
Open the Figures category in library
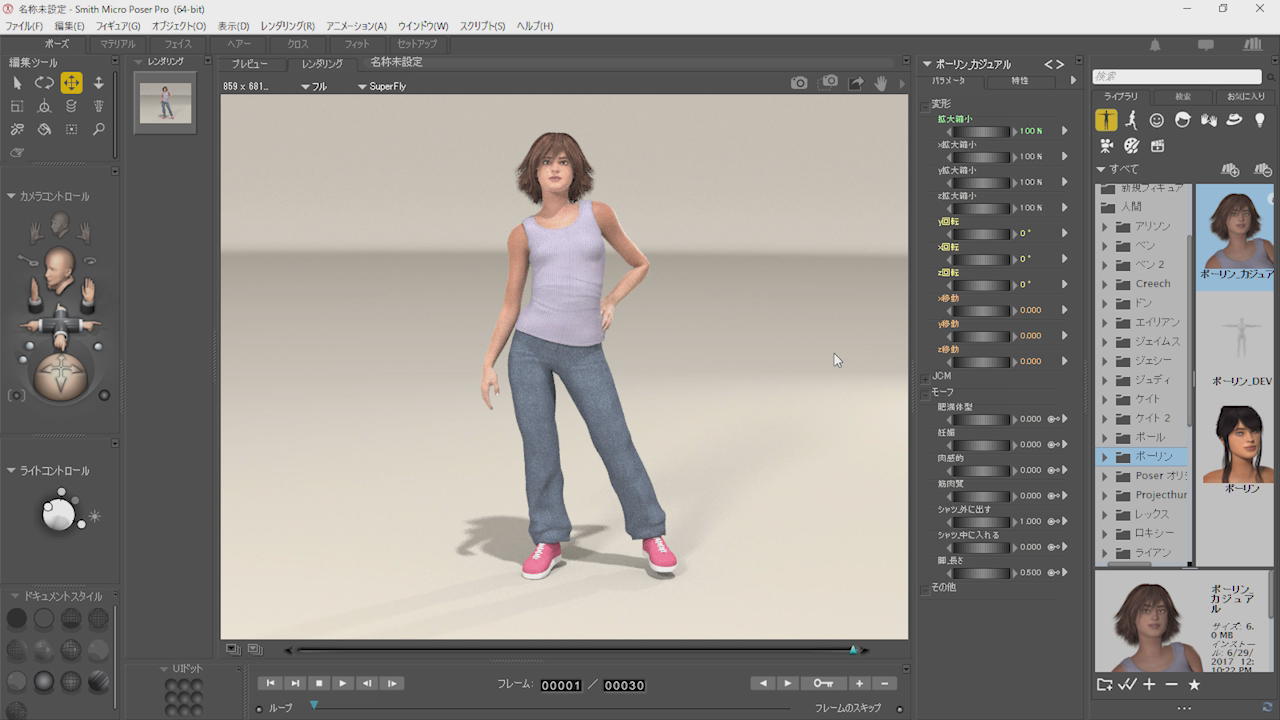[x=1106, y=120]
